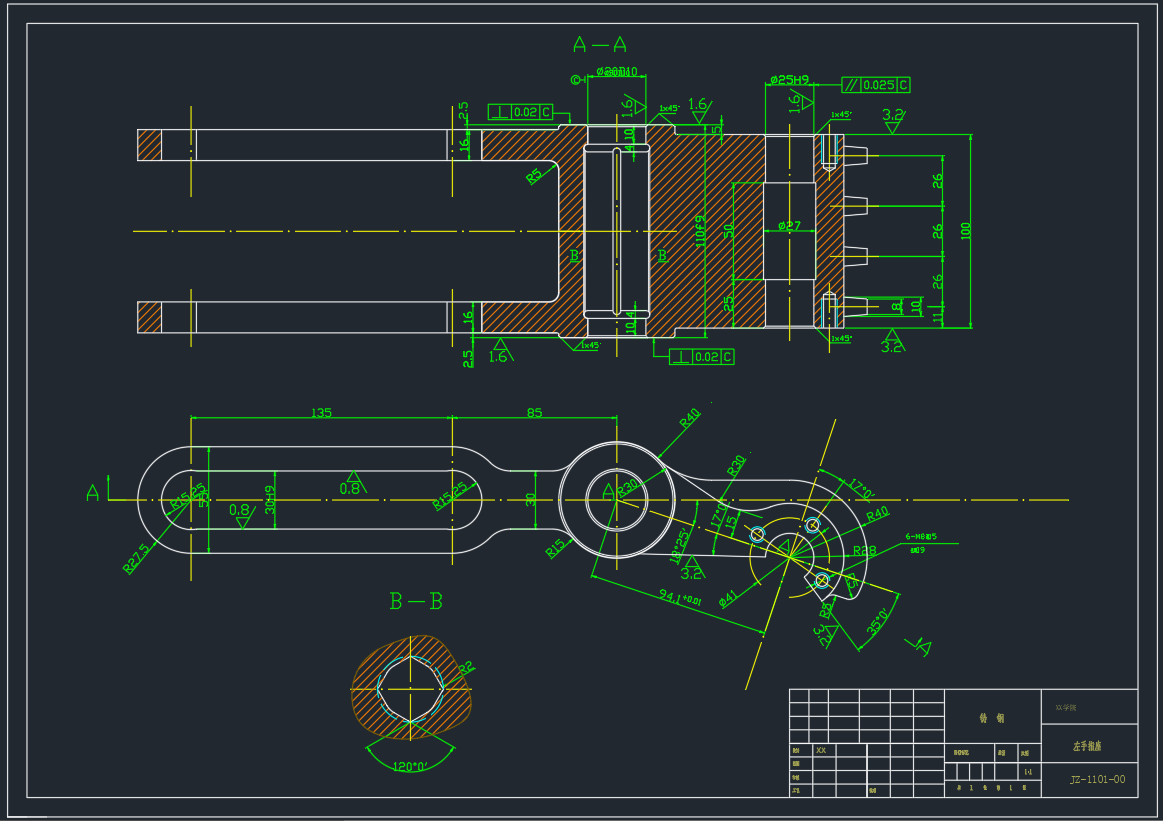Viewport: 1163px width, 821px height.
Task: Select the 120°0' angle dimension
Action: click(410, 767)
